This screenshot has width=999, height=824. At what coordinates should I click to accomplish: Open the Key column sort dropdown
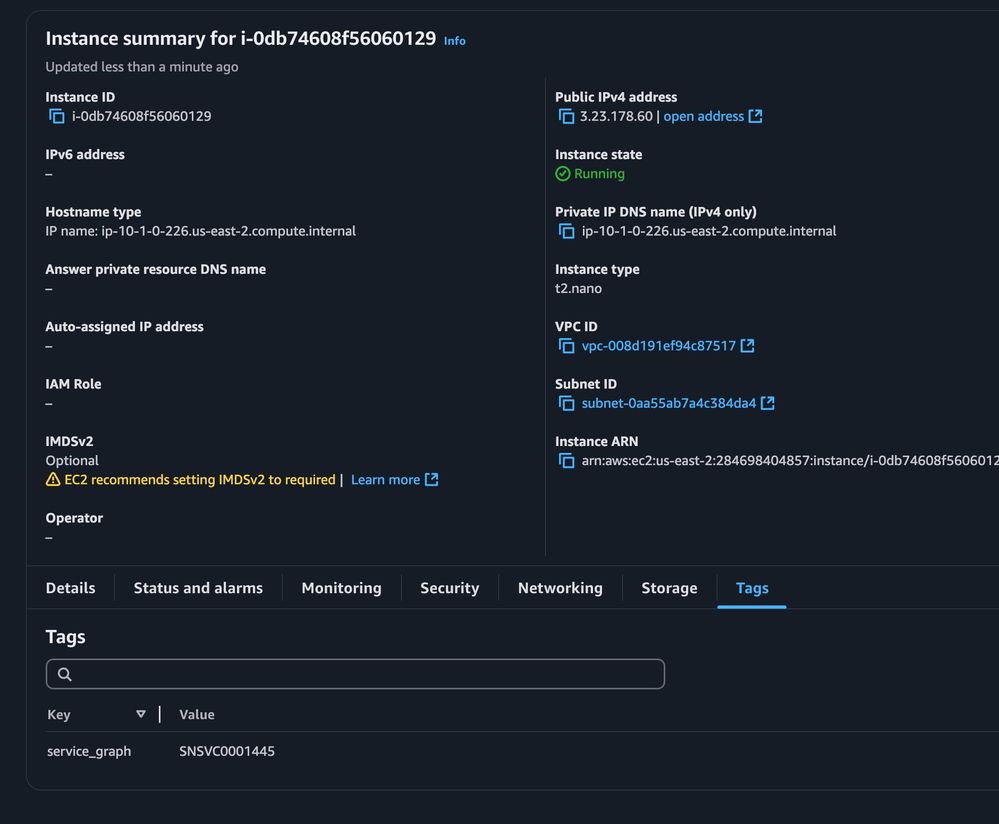click(x=141, y=714)
